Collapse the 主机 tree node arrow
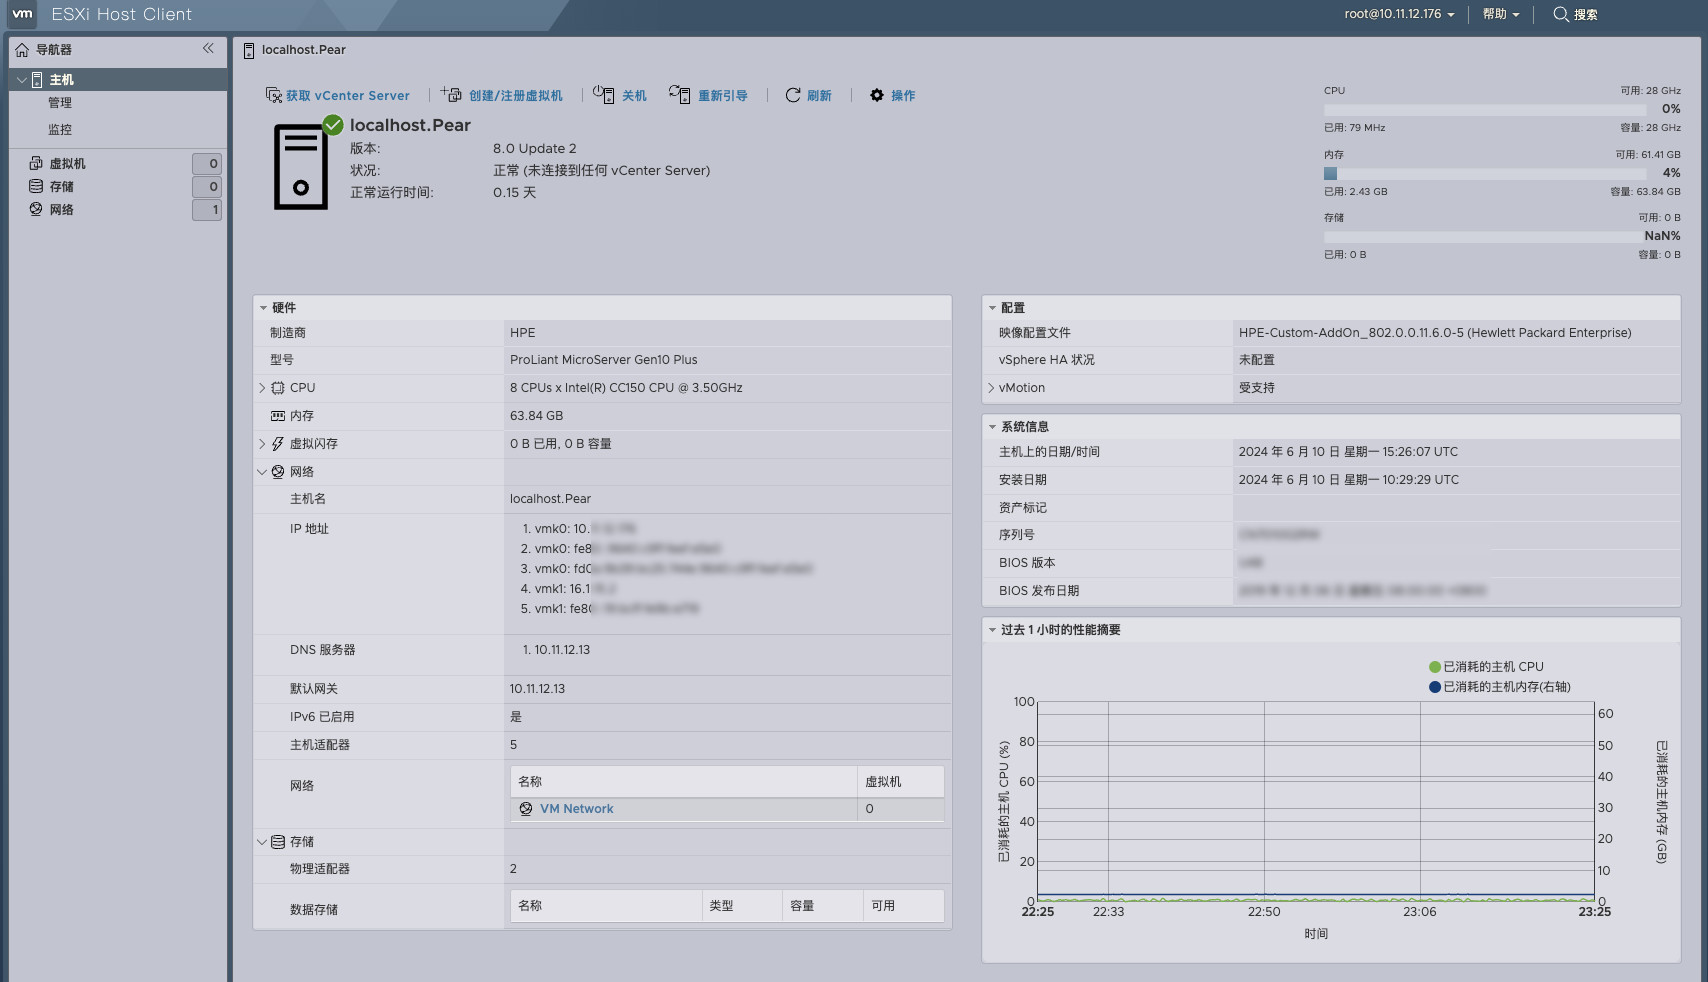 click(x=22, y=79)
